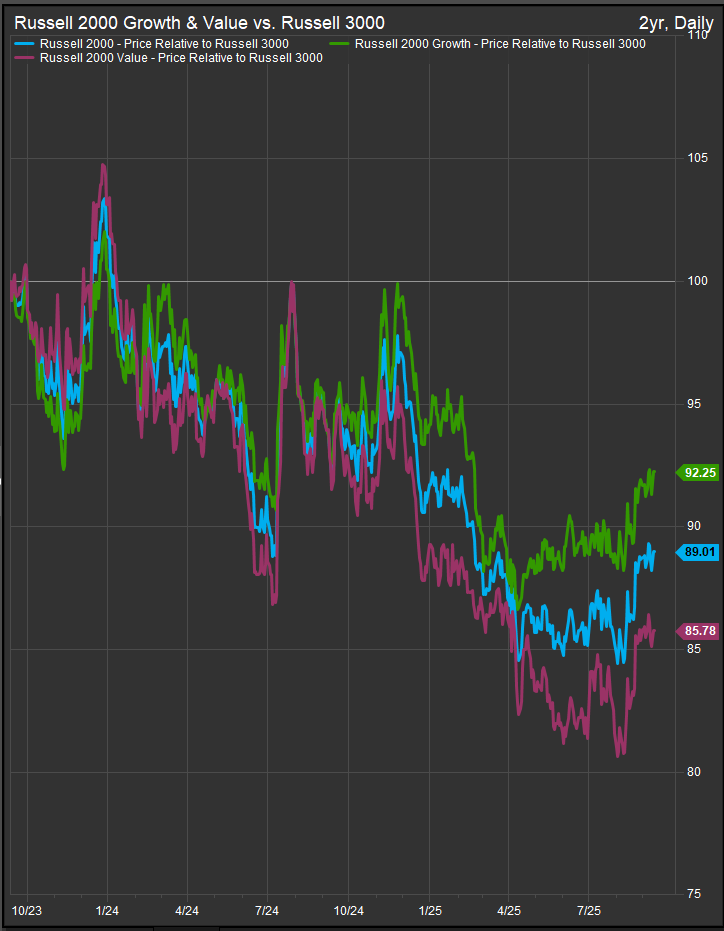The width and height of the screenshot is (724, 931).
Task: Click the blue 89.01 value tag
Action: pyautogui.click(x=699, y=551)
